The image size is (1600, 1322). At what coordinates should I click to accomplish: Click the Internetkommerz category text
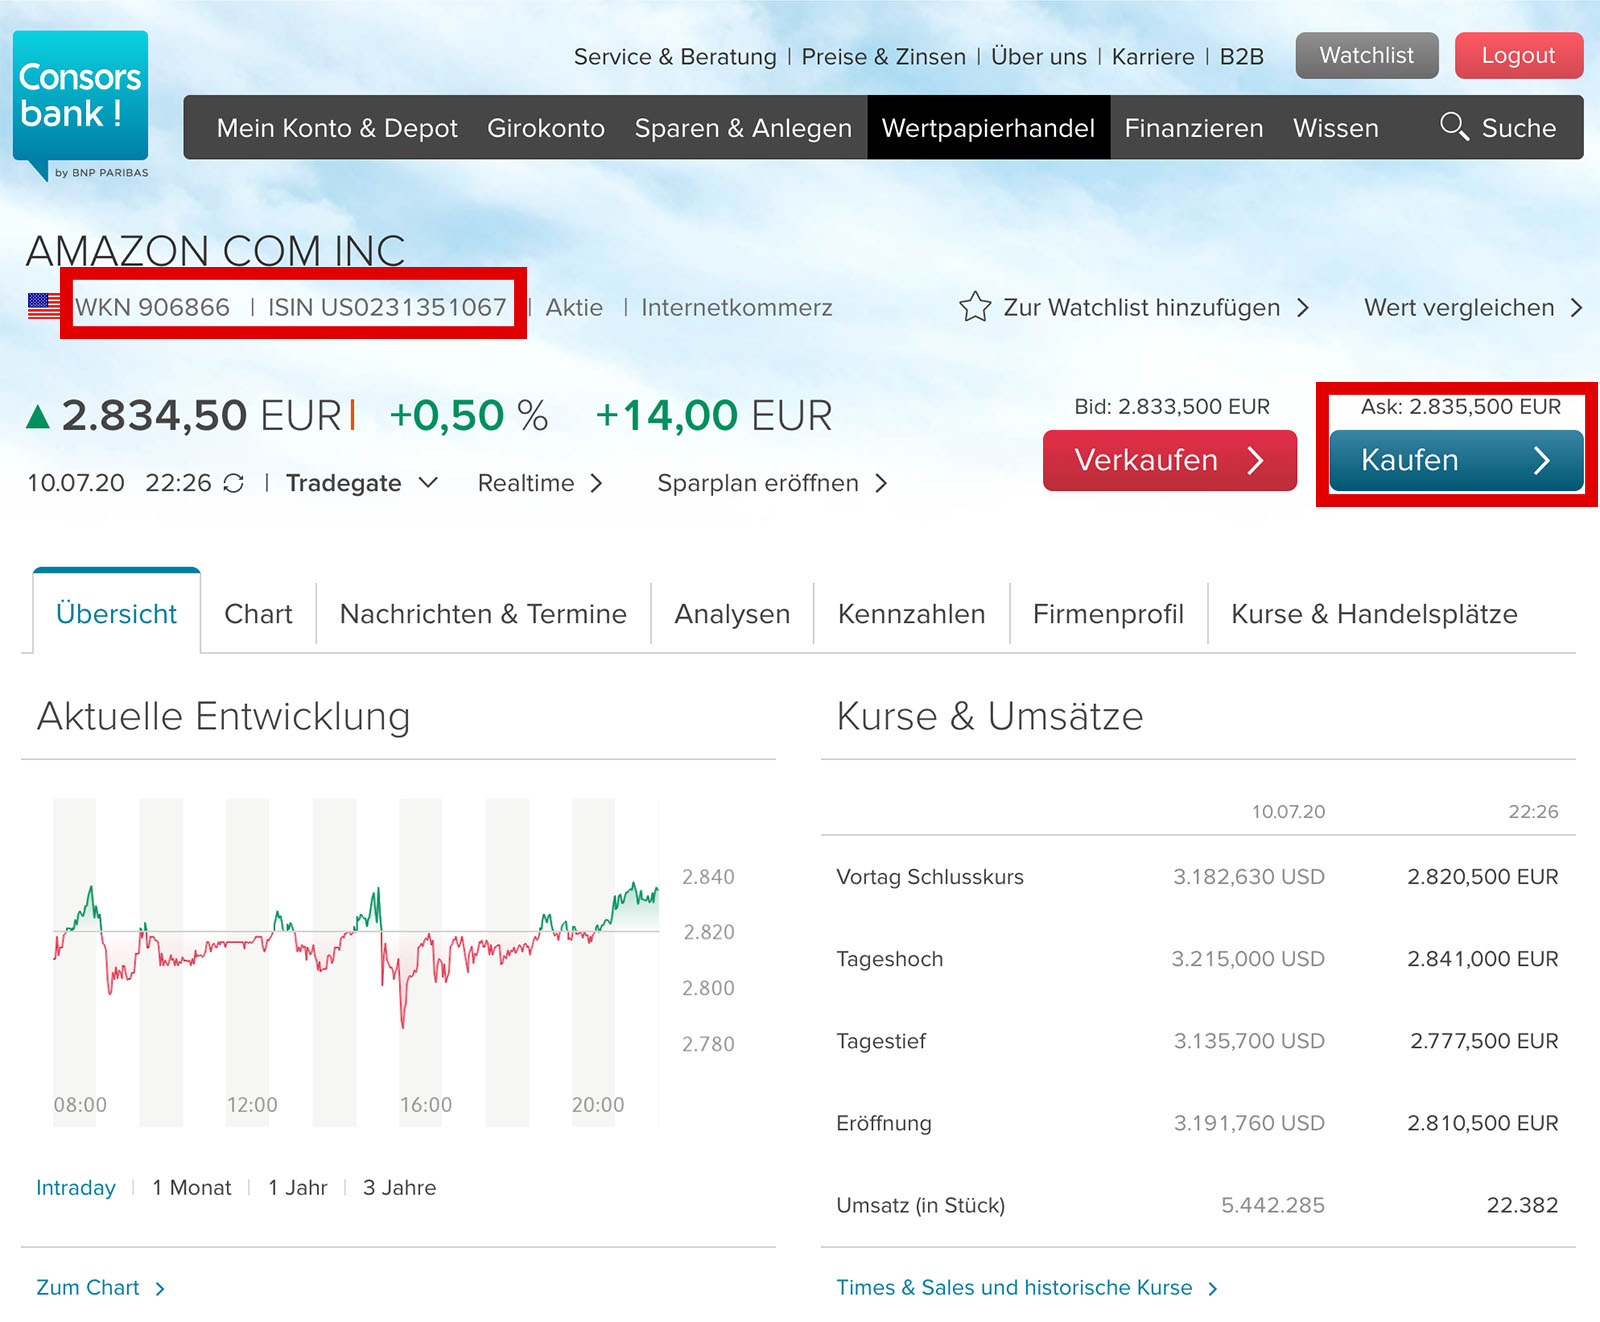pyautogui.click(x=737, y=307)
